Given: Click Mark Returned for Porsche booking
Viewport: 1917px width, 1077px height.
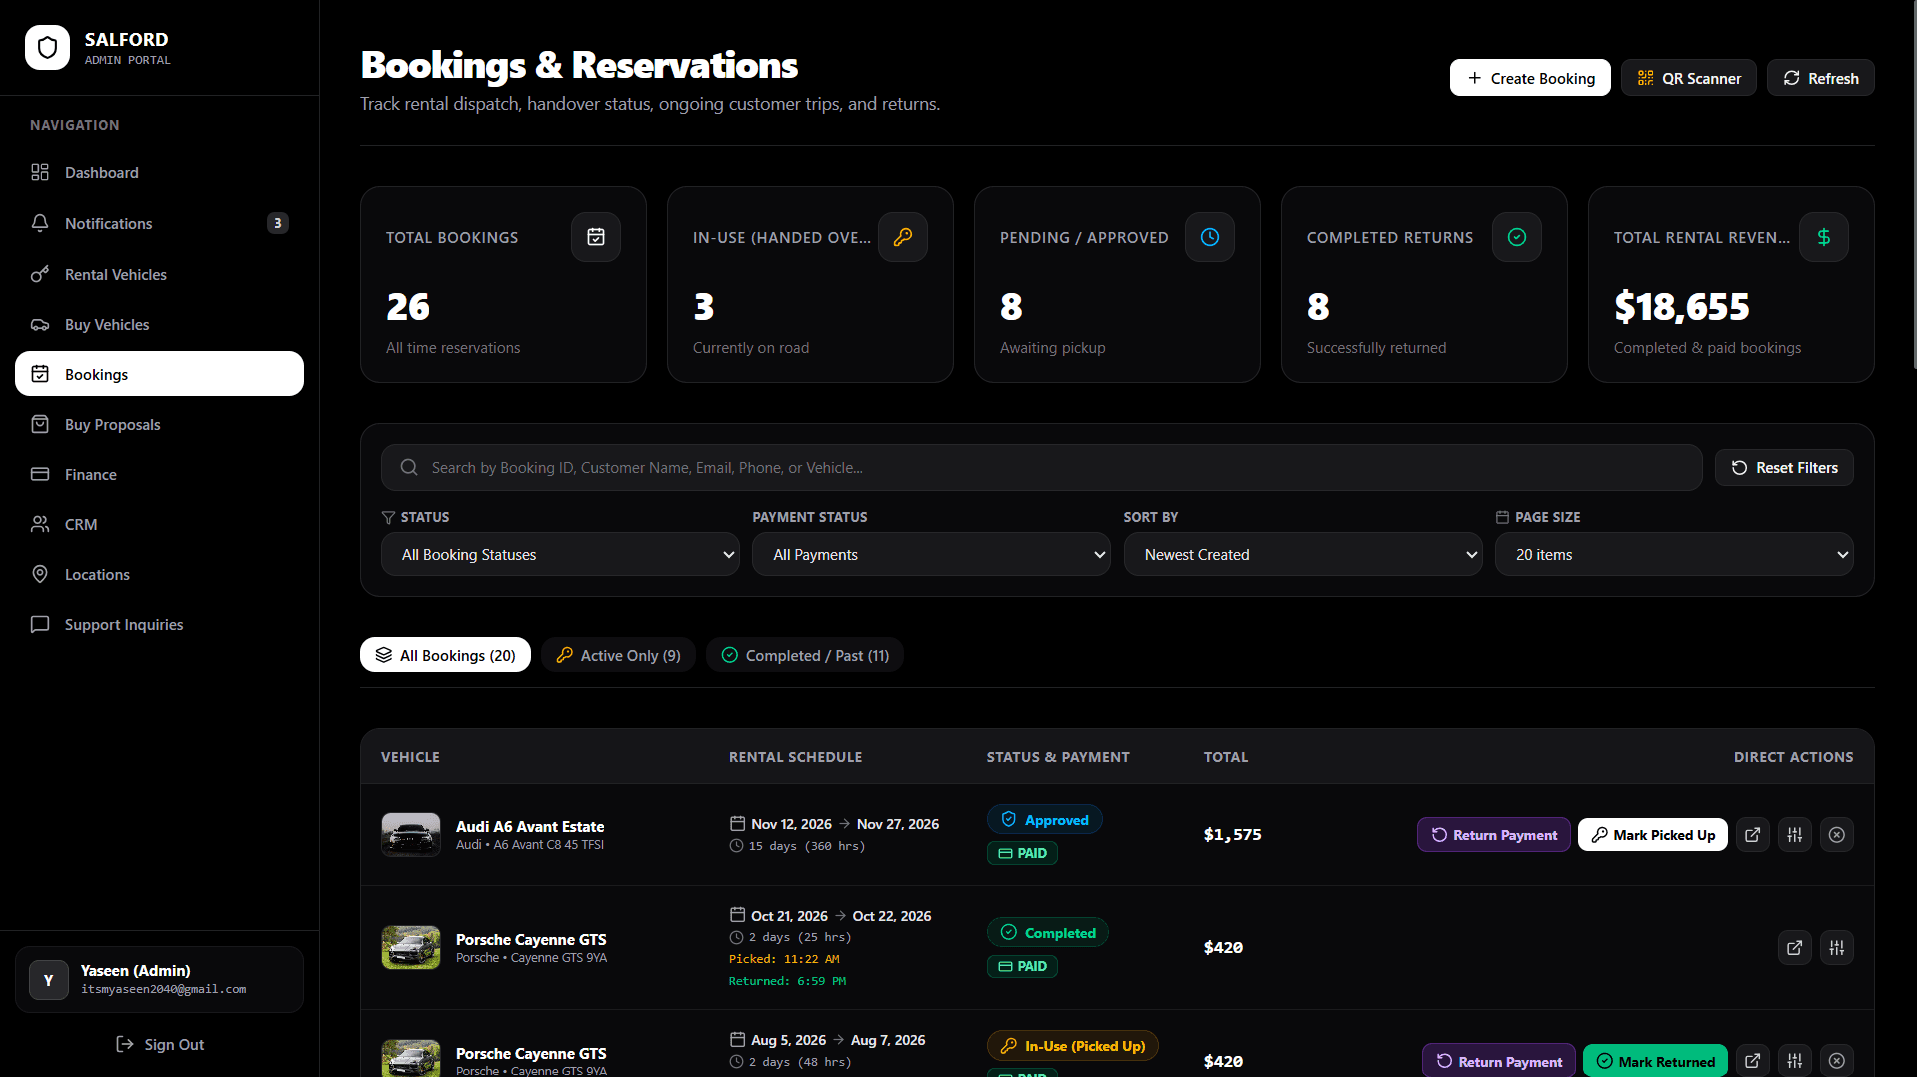Looking at the screenshot, I should 1655,1061.
